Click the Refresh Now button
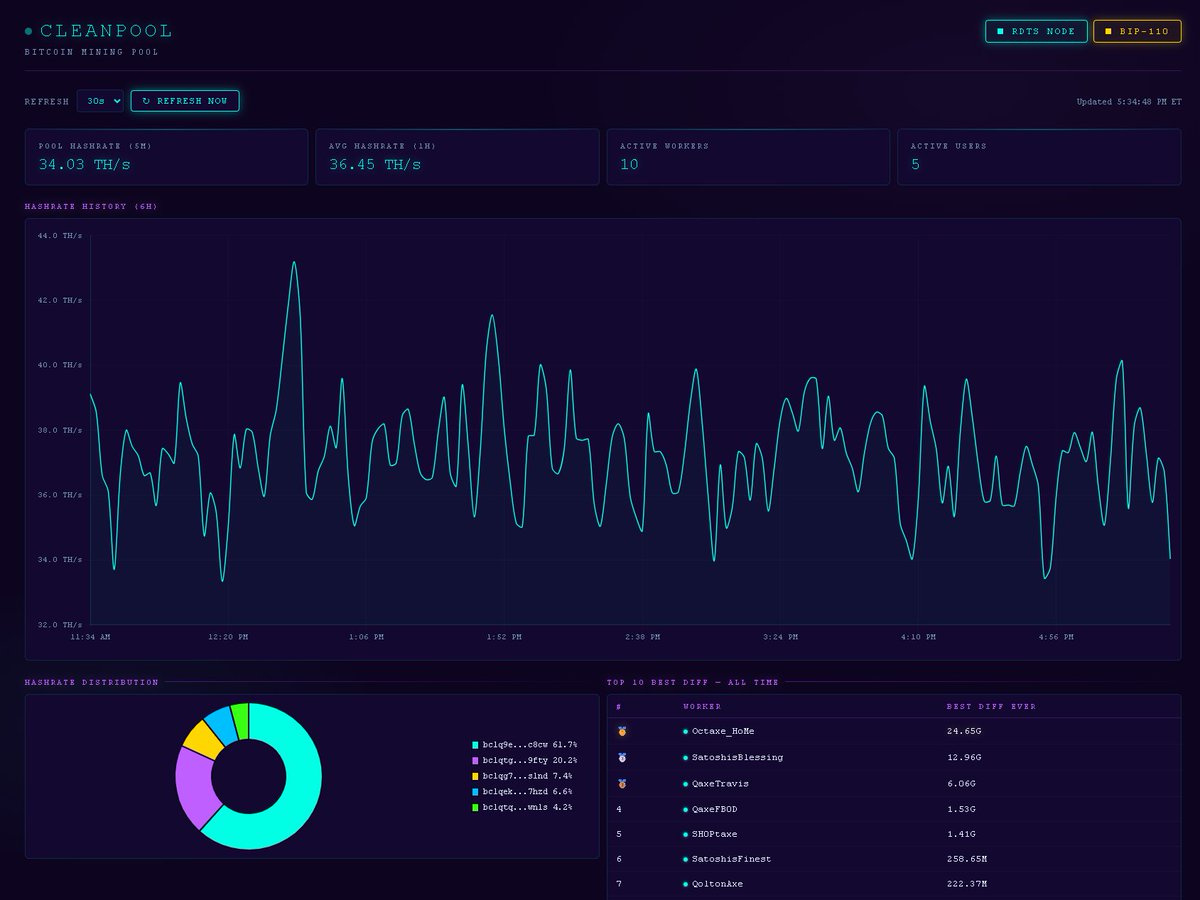1200x900 pixels. tap(185, 101)
